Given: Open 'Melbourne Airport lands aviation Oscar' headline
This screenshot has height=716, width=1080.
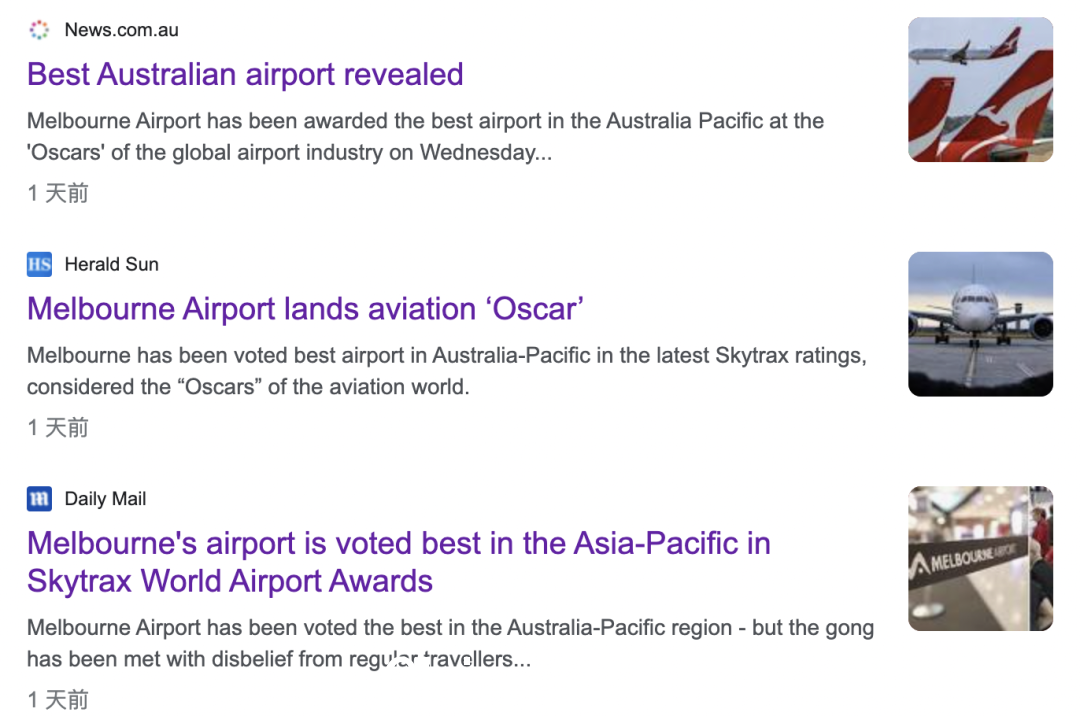Looking at the screenshot, I should pyautogui.click(x=305, y=308).
